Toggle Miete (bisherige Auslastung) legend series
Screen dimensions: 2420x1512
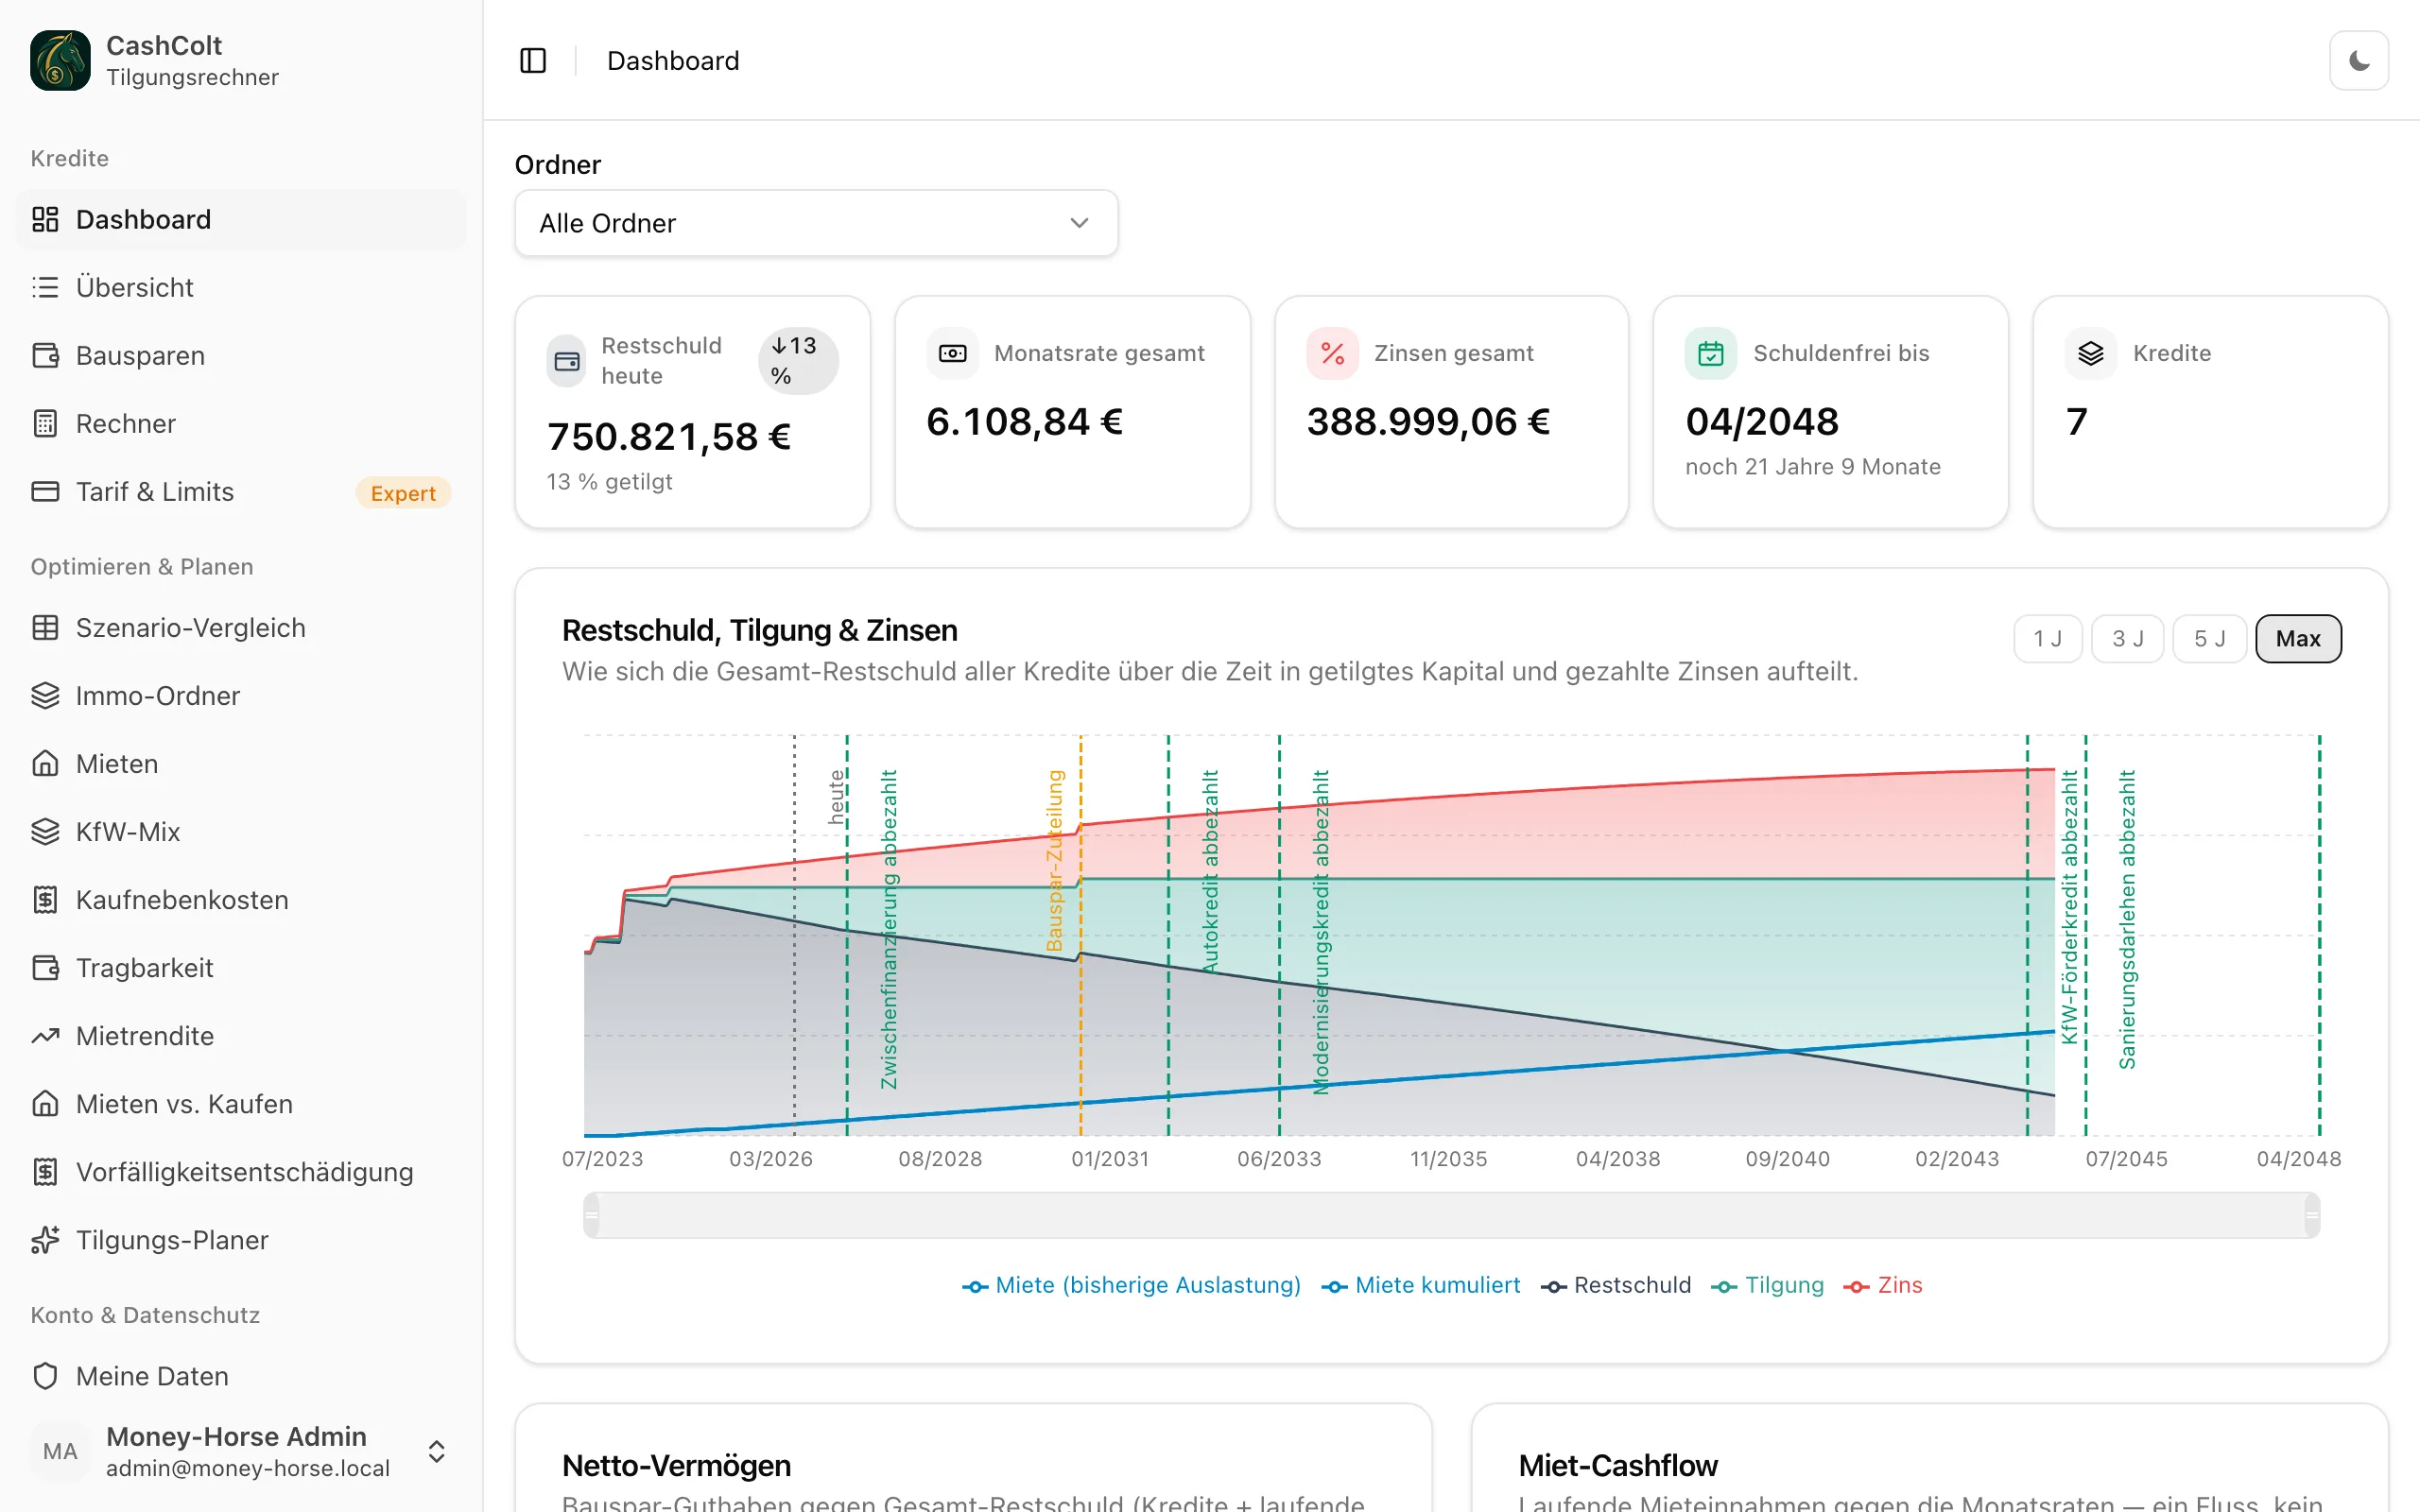coord(1131,1285)
